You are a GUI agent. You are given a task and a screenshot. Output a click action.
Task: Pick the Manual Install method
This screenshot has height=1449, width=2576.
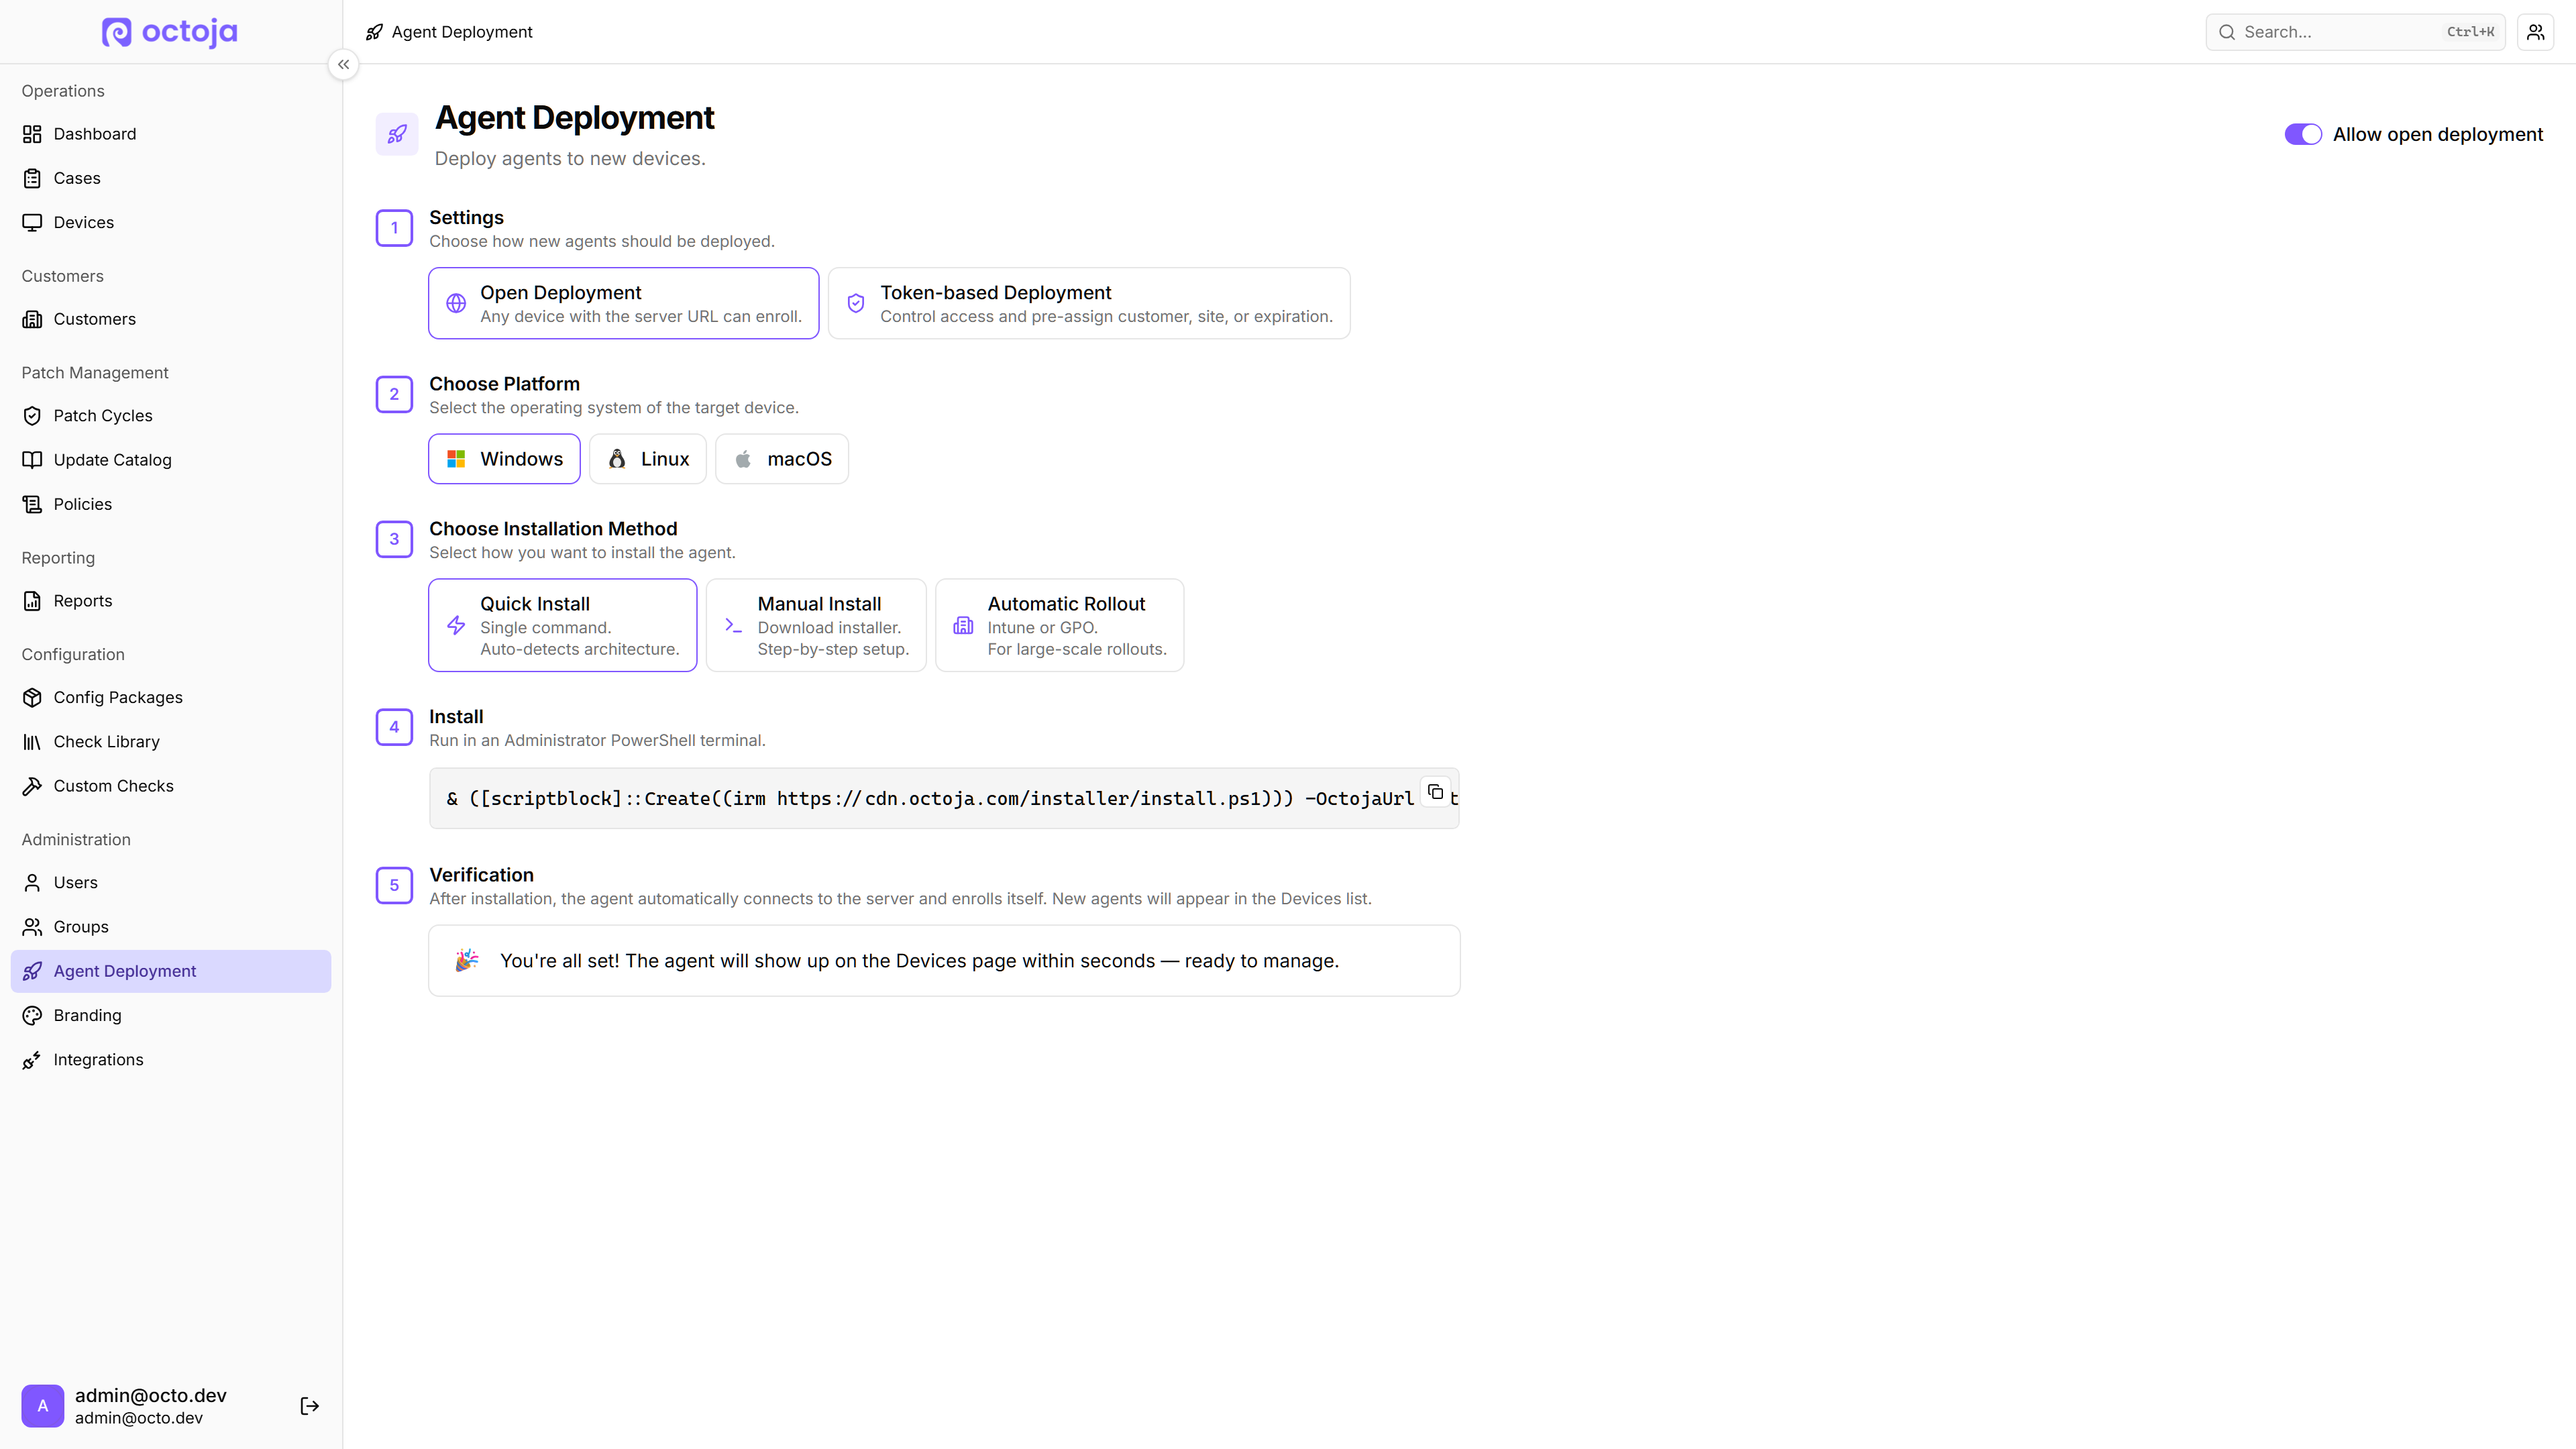(816, 625)
